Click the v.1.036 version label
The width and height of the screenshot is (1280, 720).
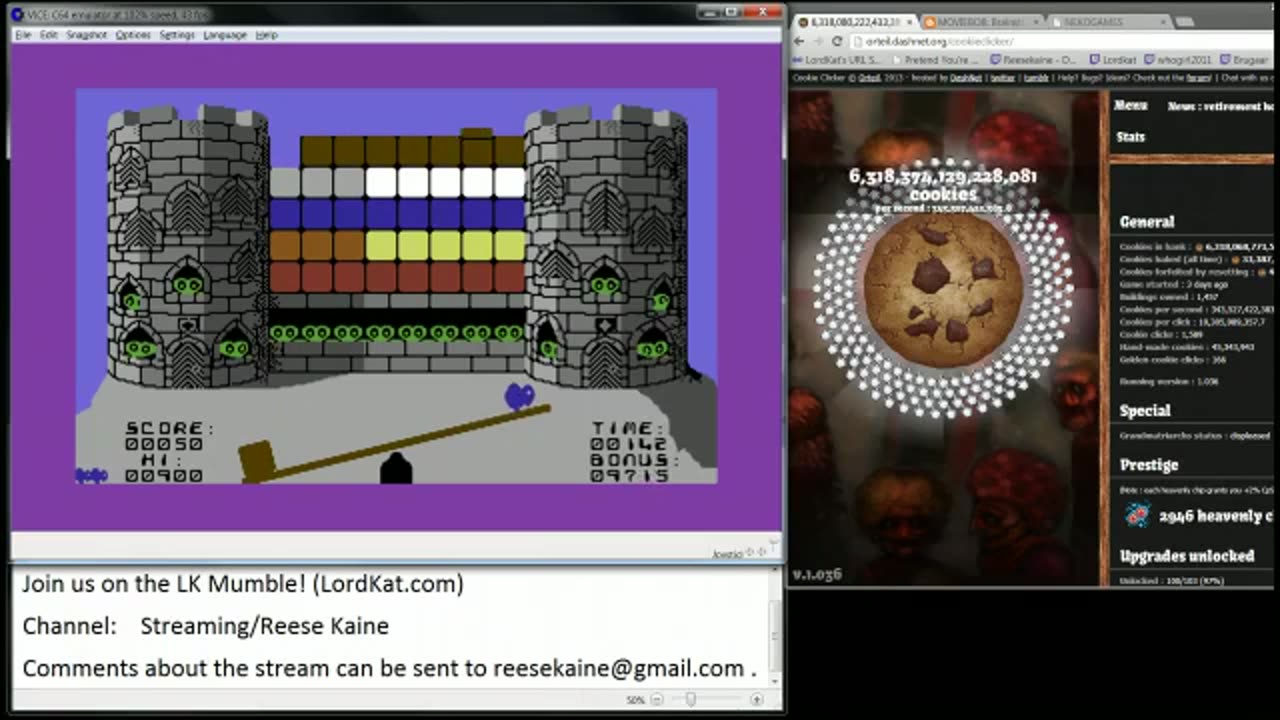tap(817, 575)
